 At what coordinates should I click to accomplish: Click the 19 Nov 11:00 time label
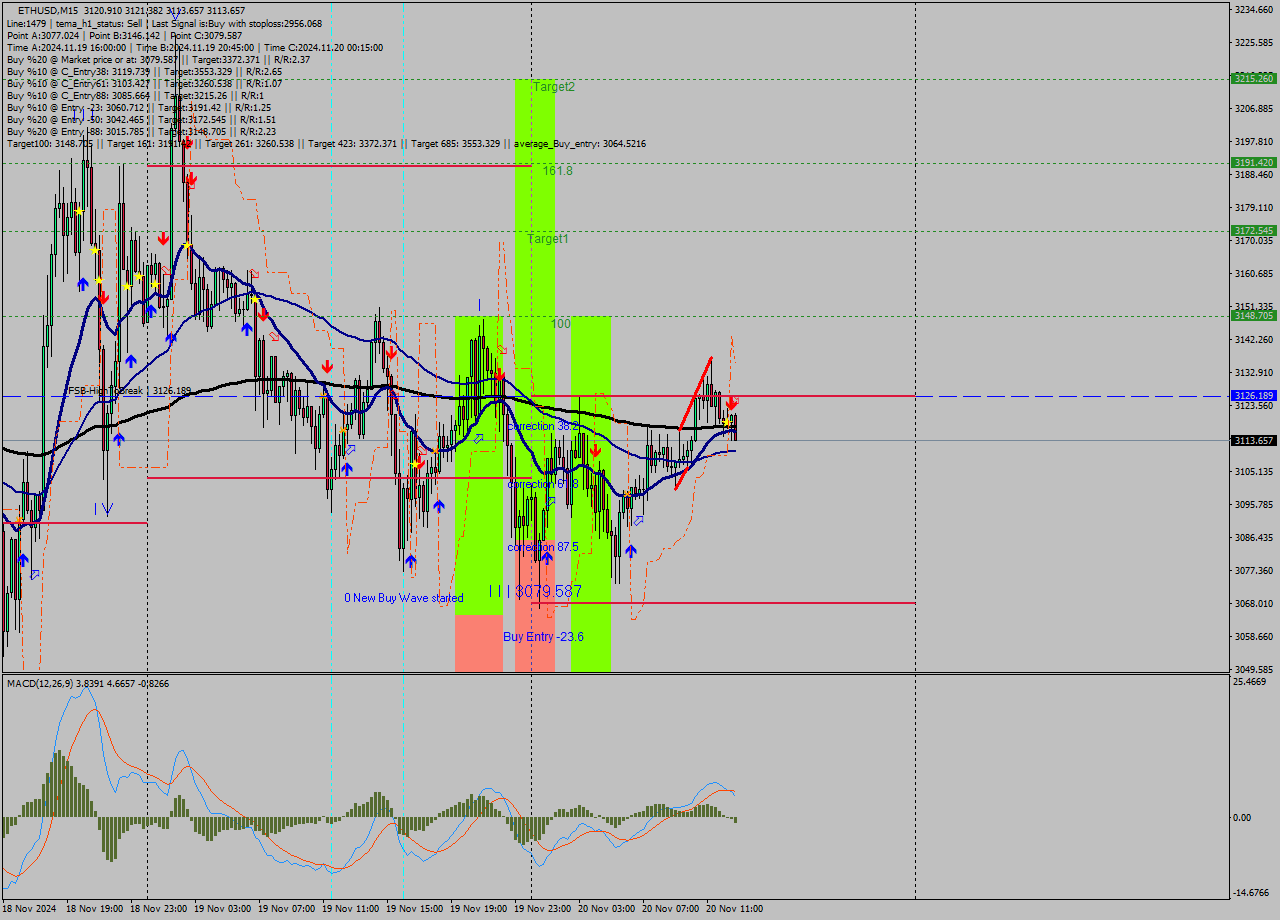pyautogui.click(x=351, y=909)
